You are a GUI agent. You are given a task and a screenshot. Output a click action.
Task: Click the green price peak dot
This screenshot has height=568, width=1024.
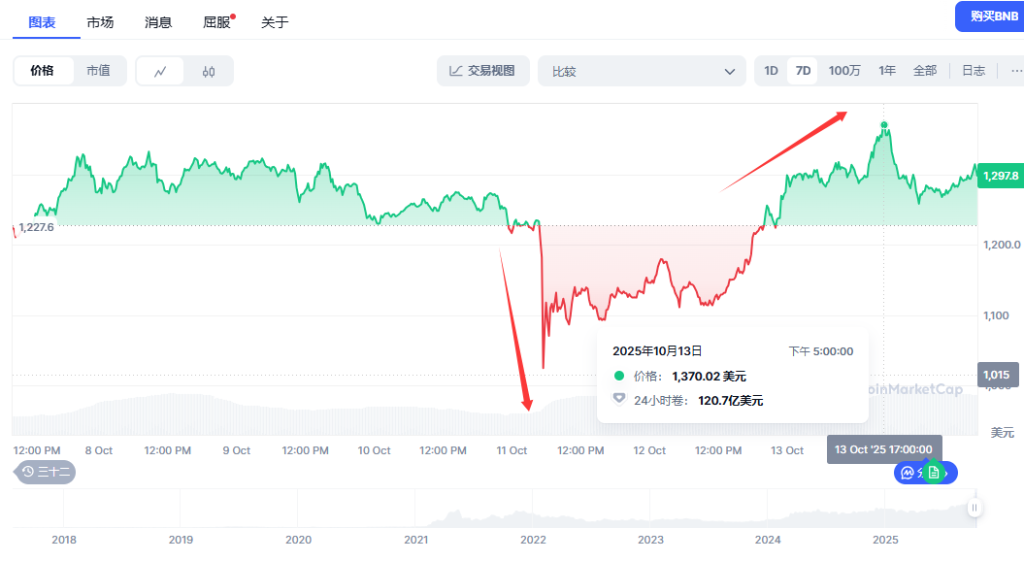click(884, 126)
